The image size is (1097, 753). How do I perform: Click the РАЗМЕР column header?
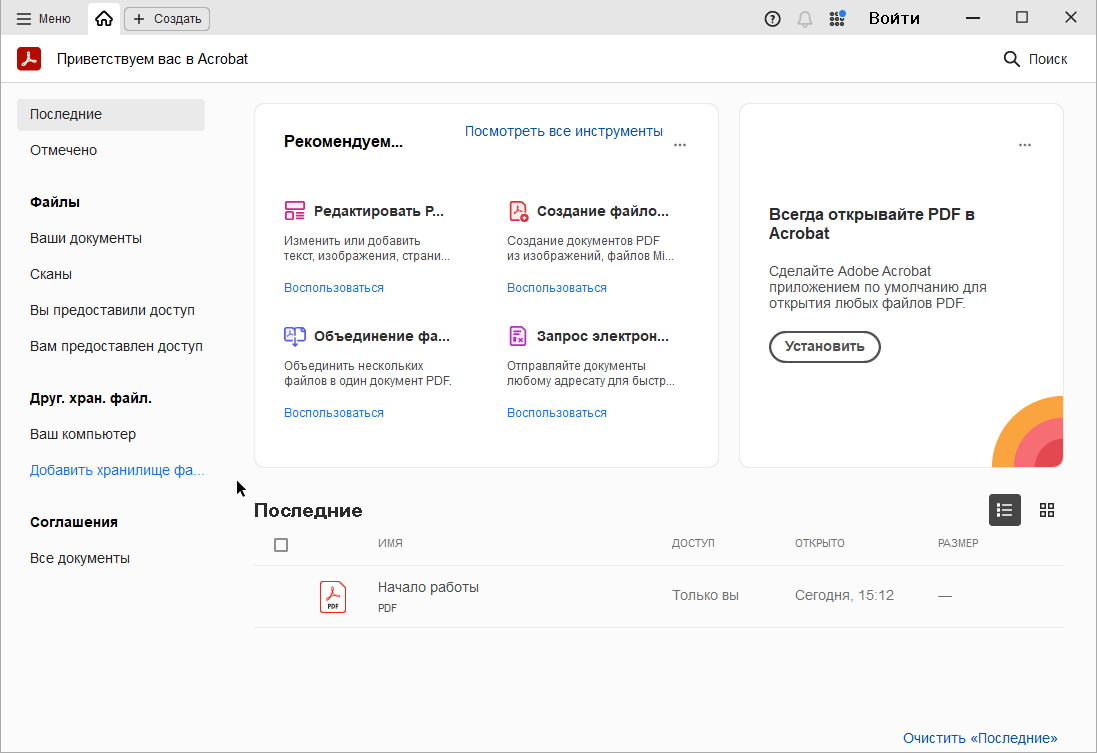click(x=958, y=544)
